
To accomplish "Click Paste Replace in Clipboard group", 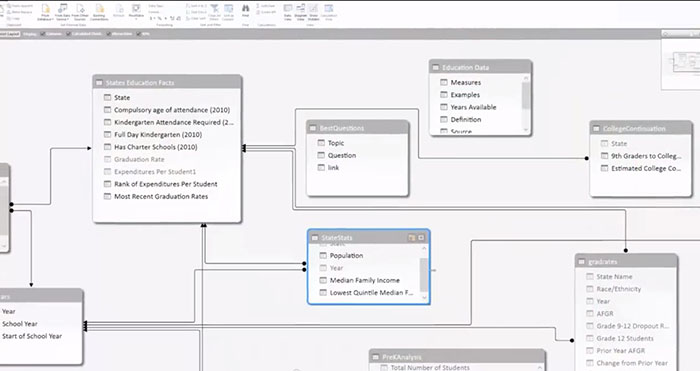I will click(20, 12).
